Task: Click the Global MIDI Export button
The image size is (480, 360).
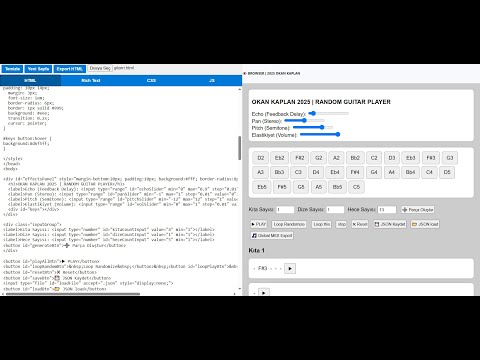Action: (x=272, y=235)
